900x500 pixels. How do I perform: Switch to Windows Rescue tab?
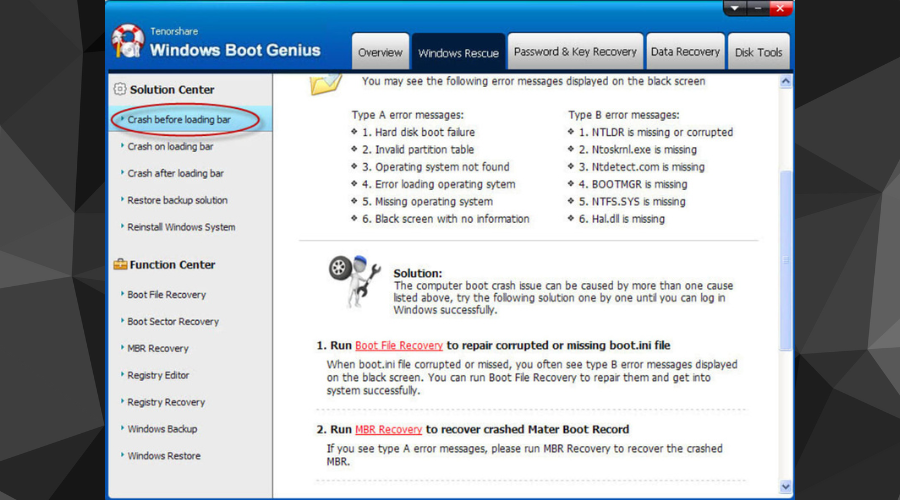point(458,53)
